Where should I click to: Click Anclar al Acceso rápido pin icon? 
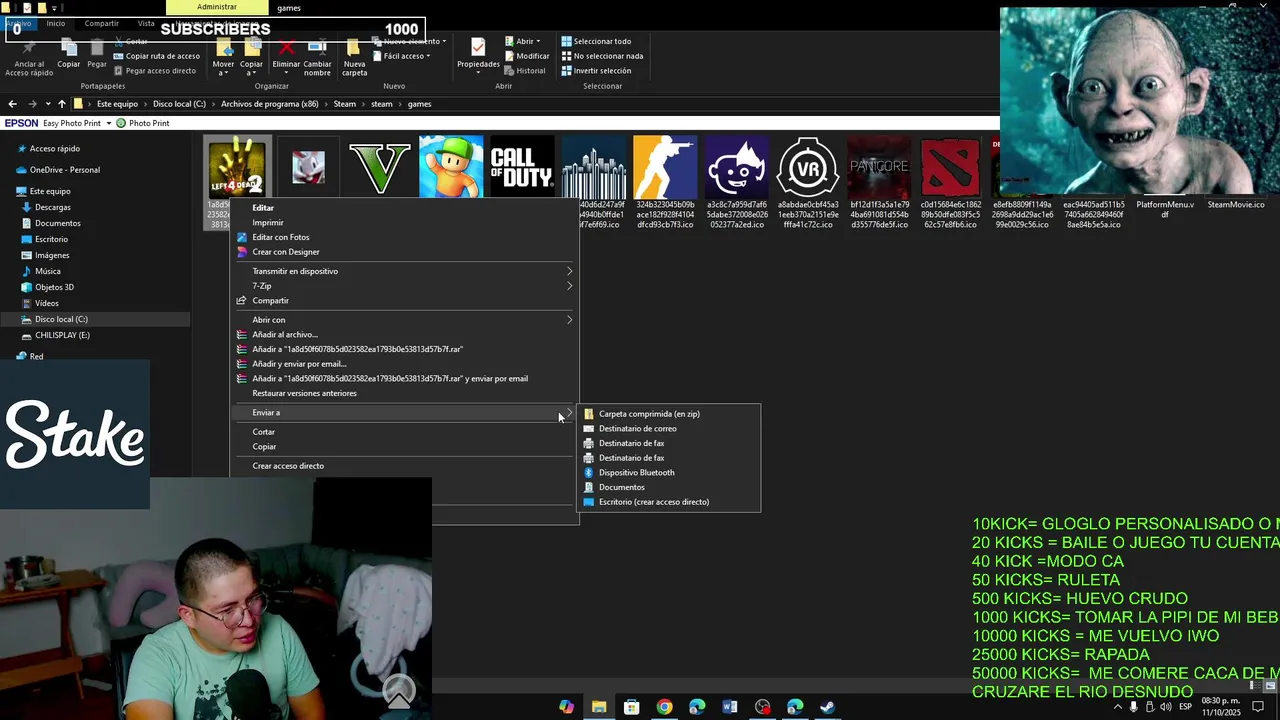pos(28,47)
